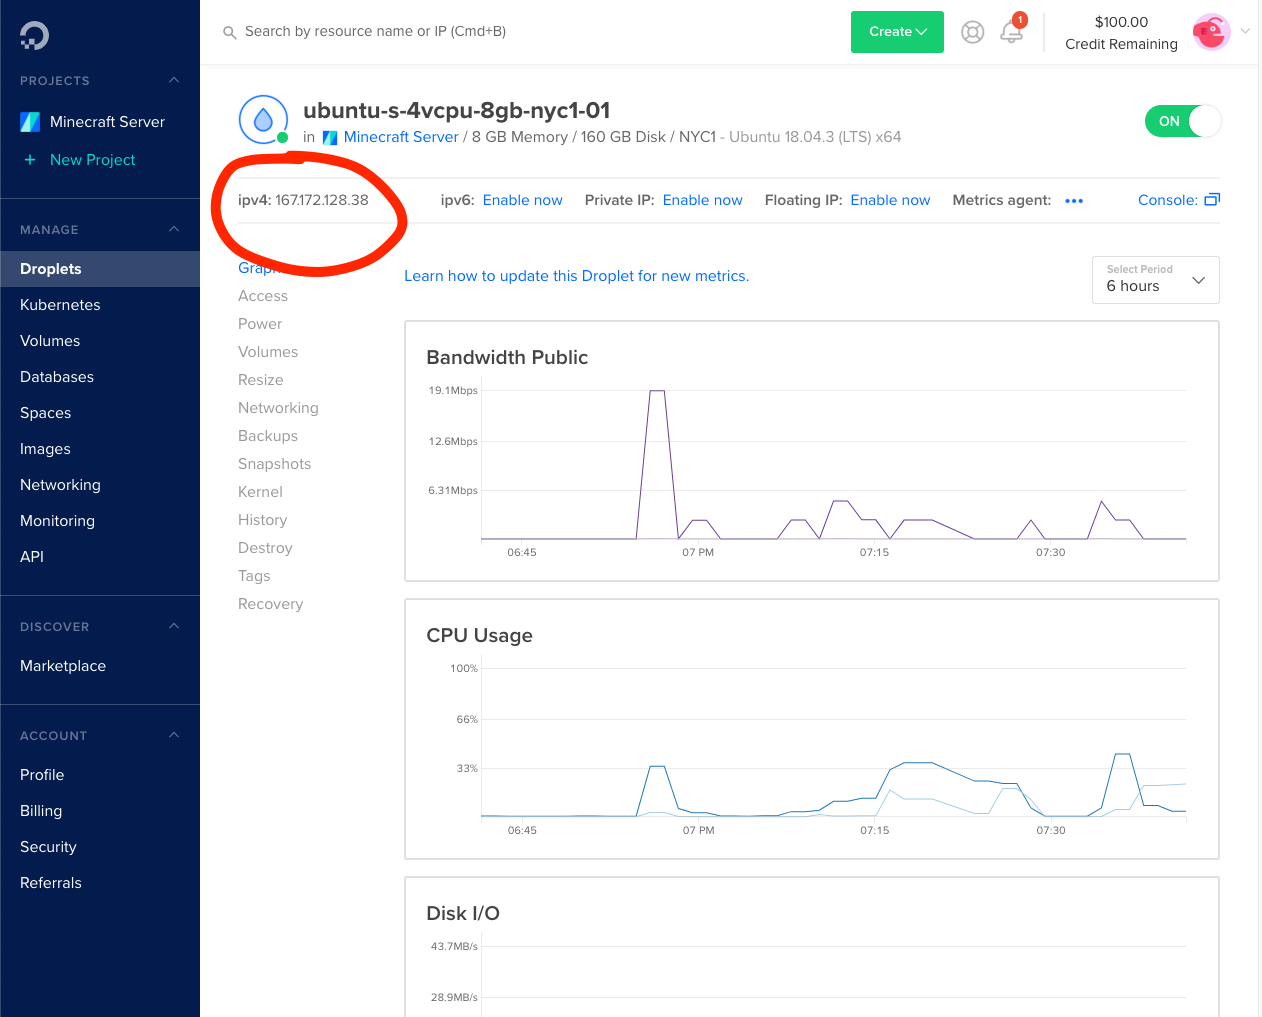Switch to the droplet Networking tab
The height and width of the screenshot is (1017, 1262).
click(x=278, y=408)
